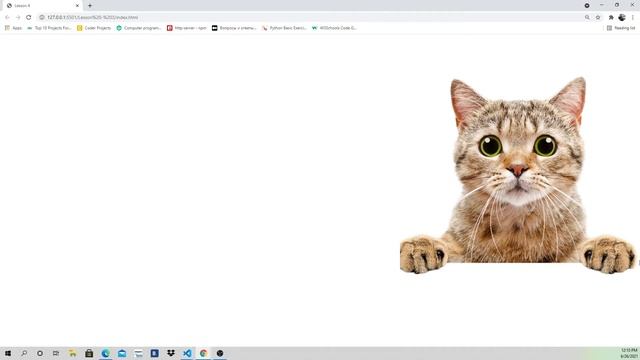
Task: Click the site info icon in address bar
Action: 42,17
